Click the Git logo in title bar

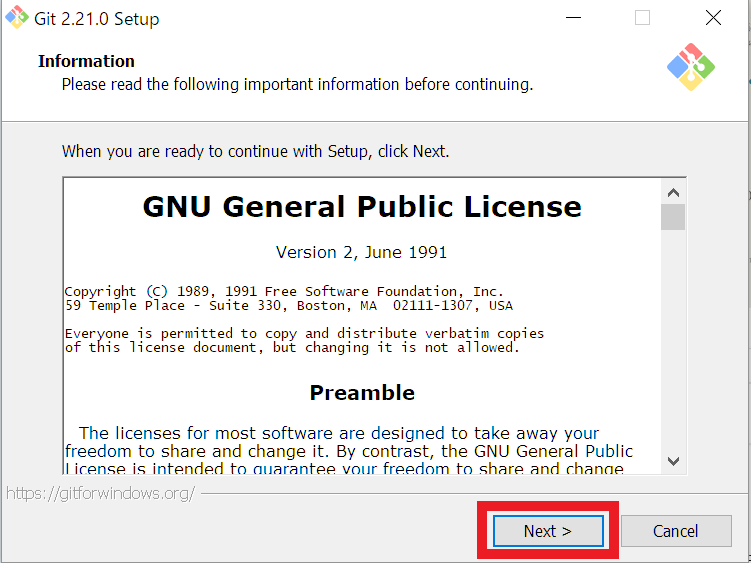(x=17, y=17)
